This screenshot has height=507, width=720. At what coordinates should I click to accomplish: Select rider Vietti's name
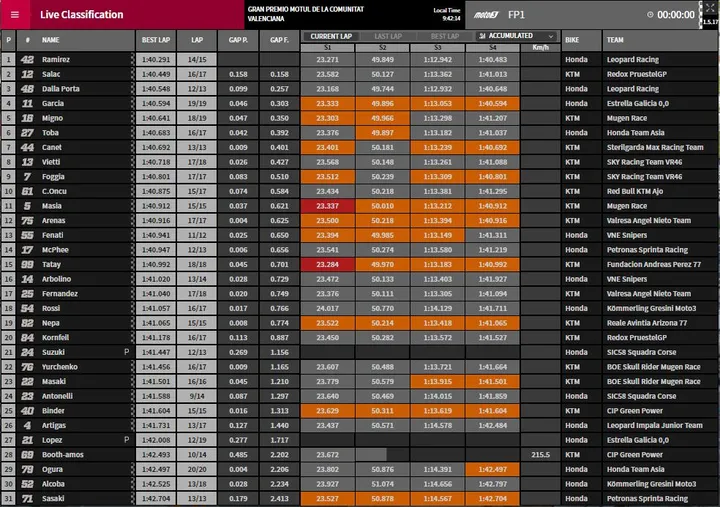pos(51,162)
